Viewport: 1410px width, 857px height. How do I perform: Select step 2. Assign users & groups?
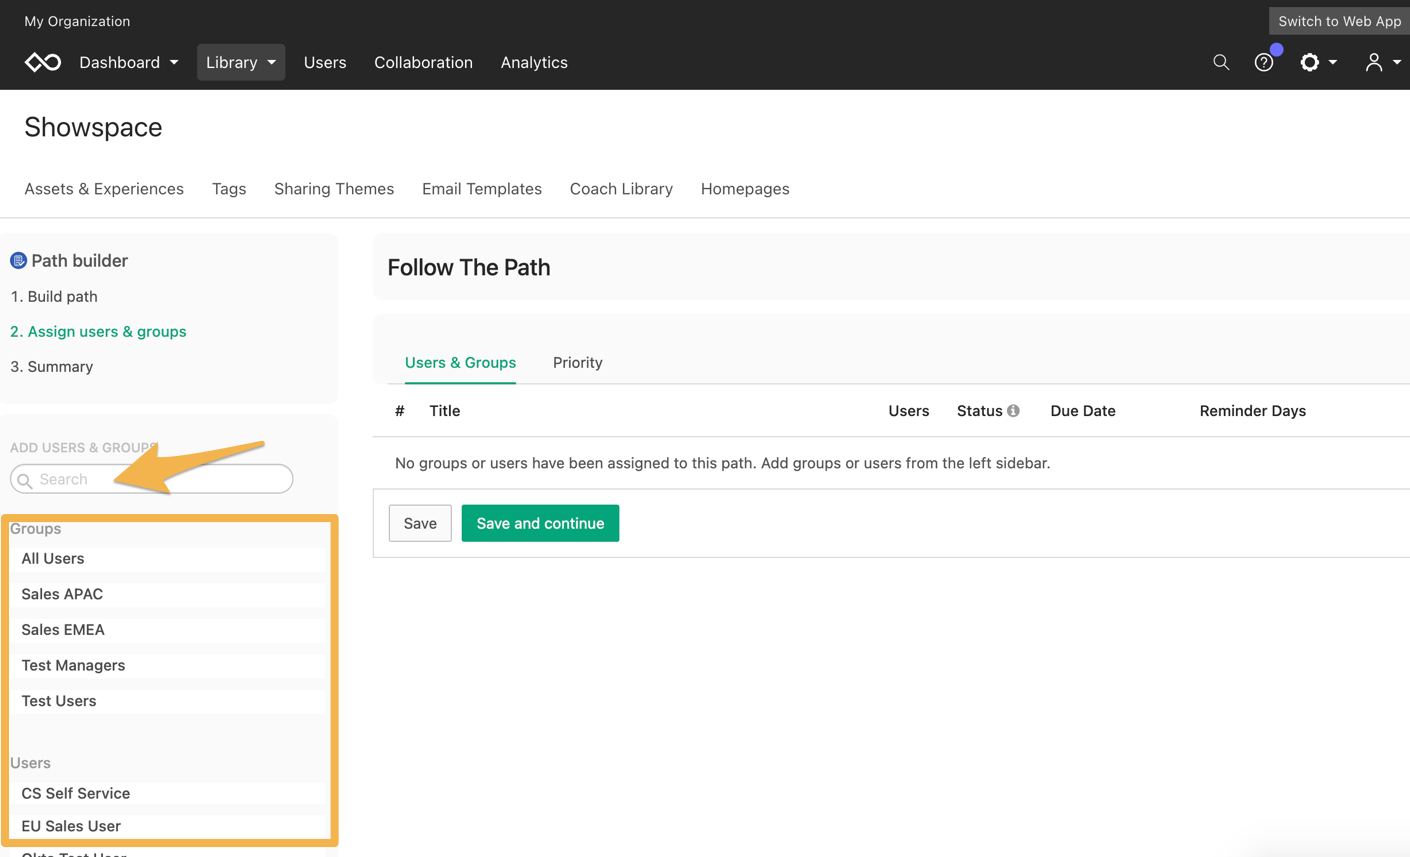[98, 331]
